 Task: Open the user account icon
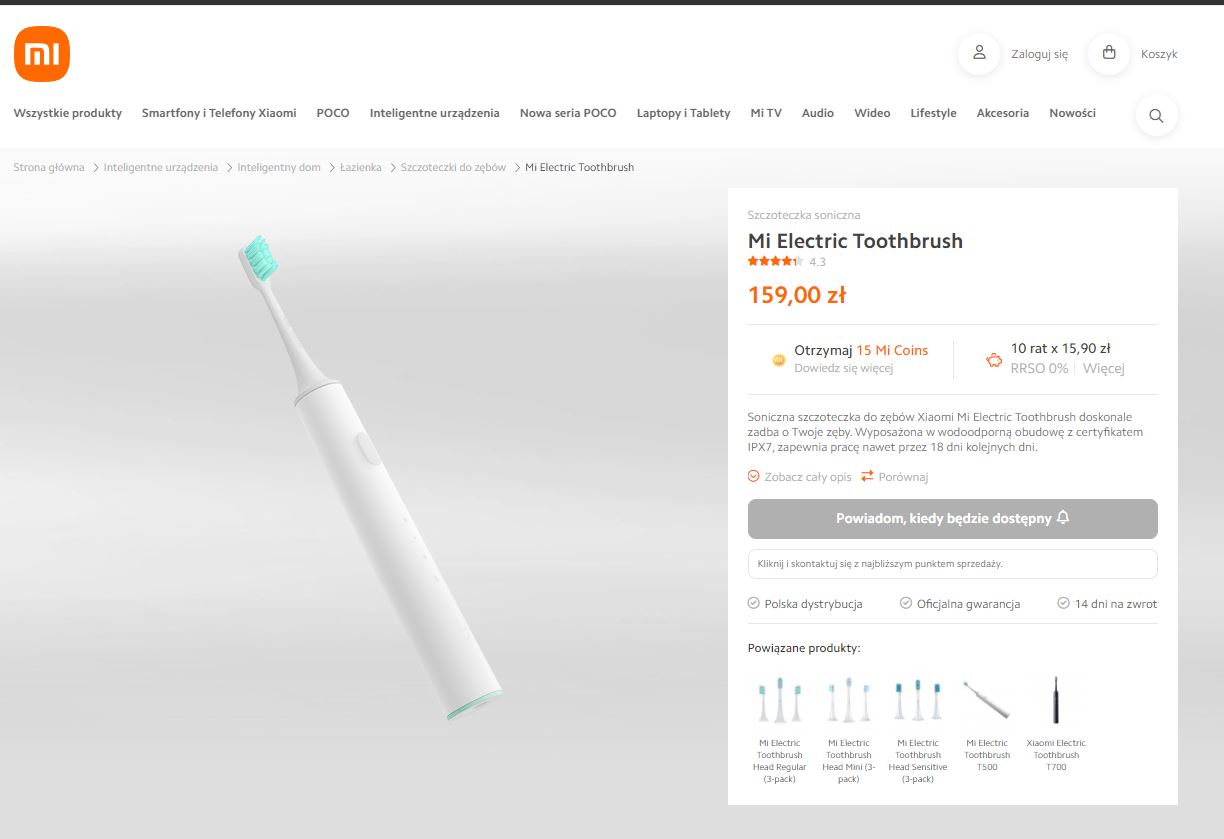[x=979, y=54]
